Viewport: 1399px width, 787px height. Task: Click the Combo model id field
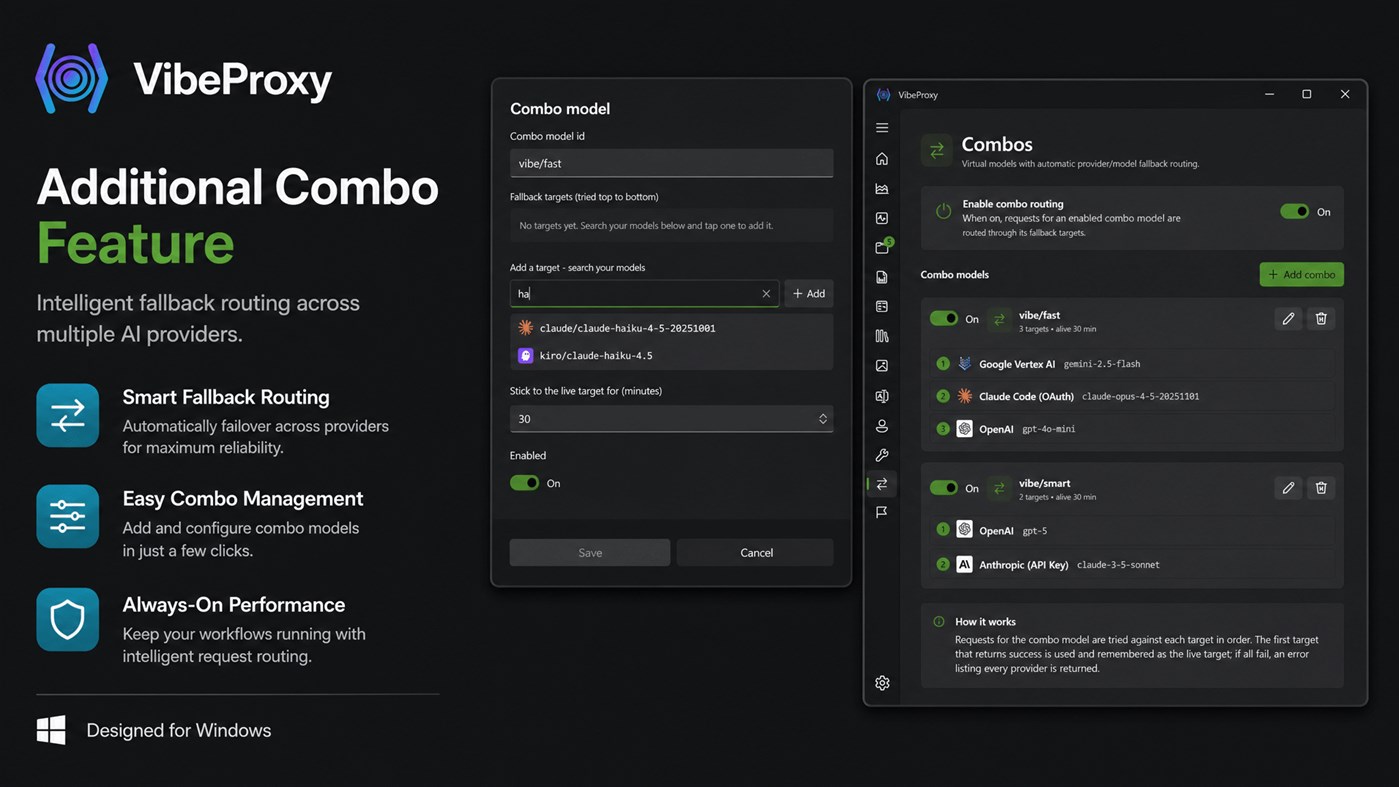(671, 164)
